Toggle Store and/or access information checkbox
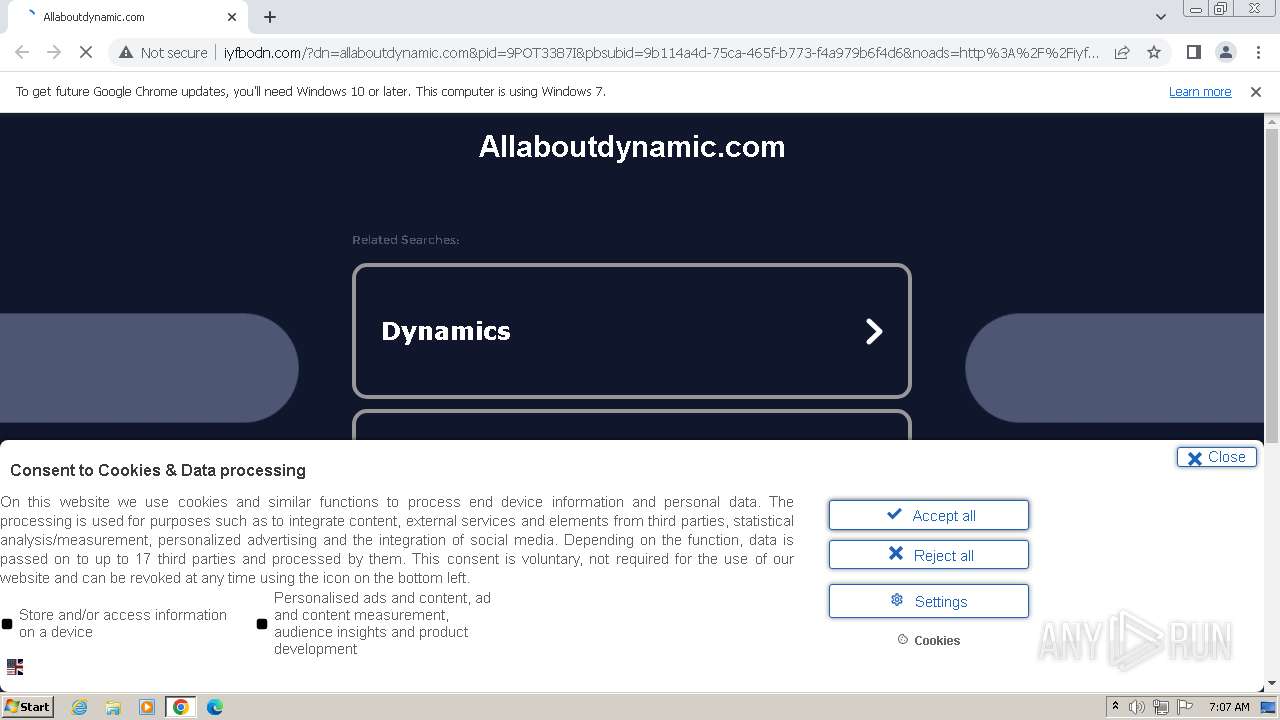1280x720 pixels. 7,624
